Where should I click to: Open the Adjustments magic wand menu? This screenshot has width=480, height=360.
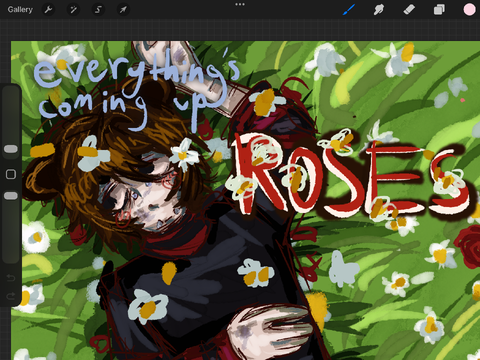click(73, 10)
